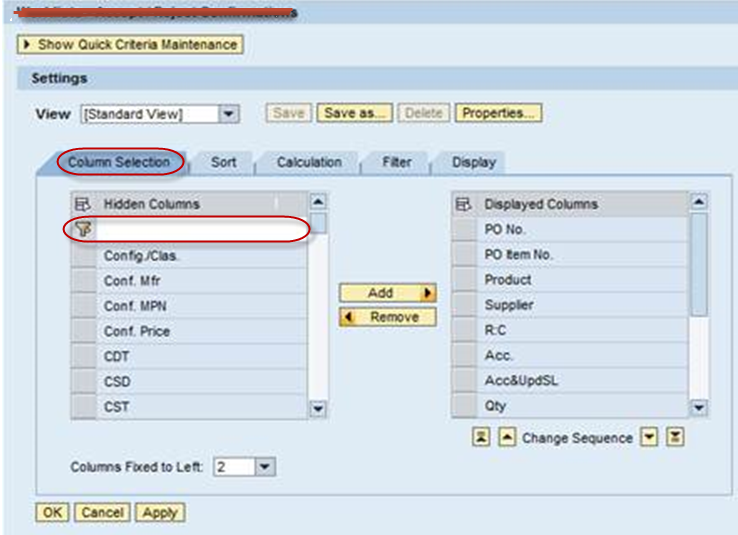Image resolution: width=738 pixels, height=535 pixels.
Task: Open the Filter tab
Action: click(x=397, y=162)
